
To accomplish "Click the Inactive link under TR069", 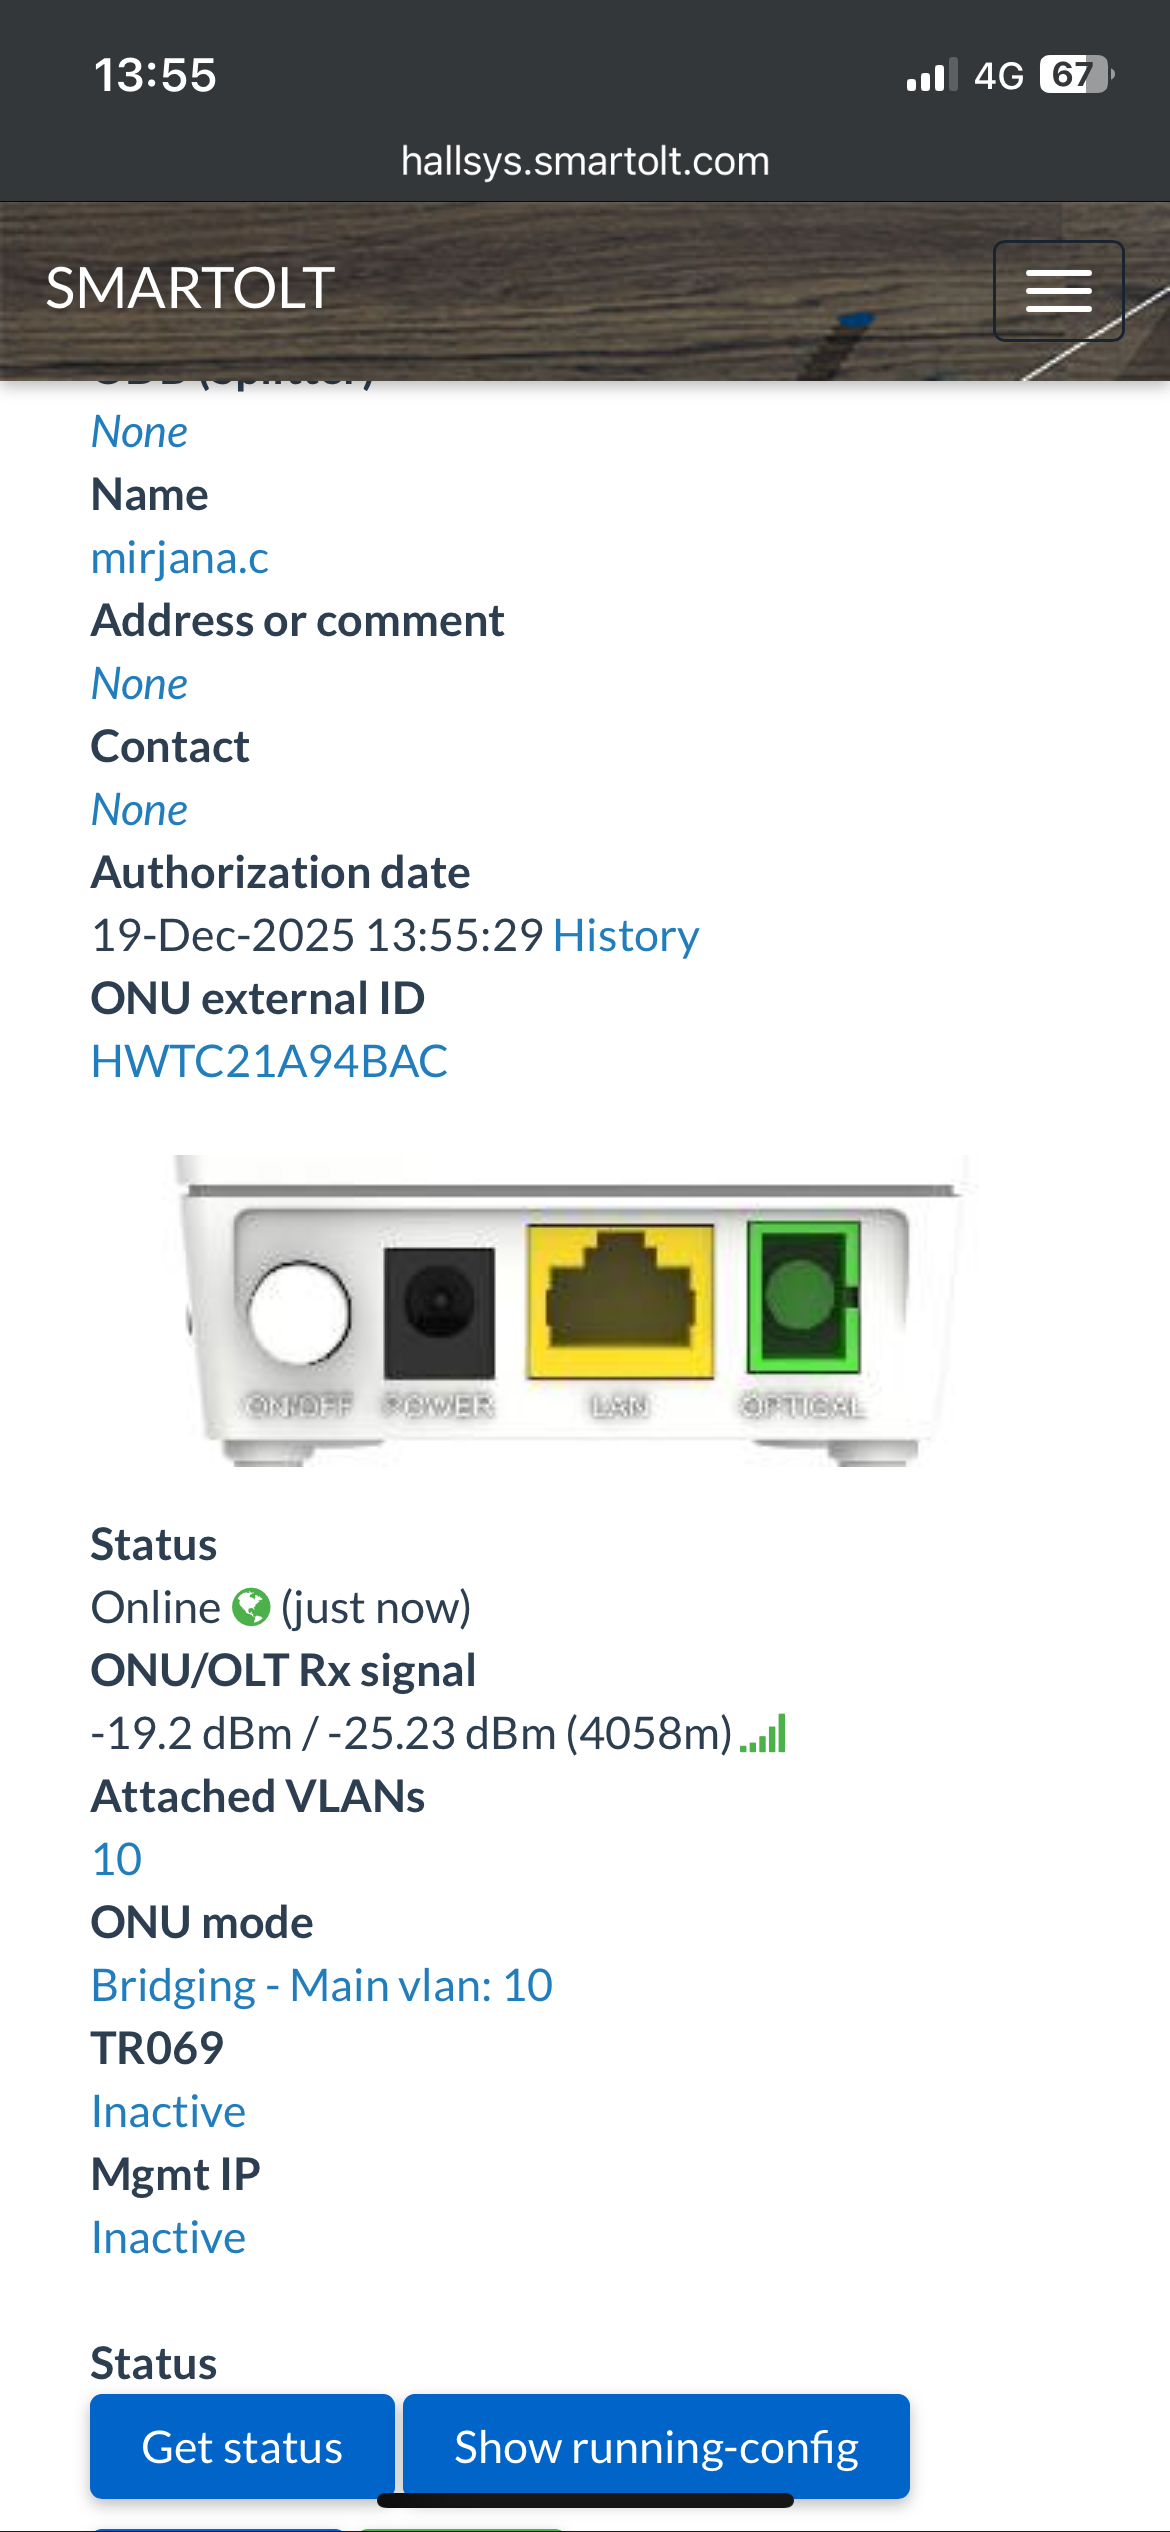I will click(168, 2112).
